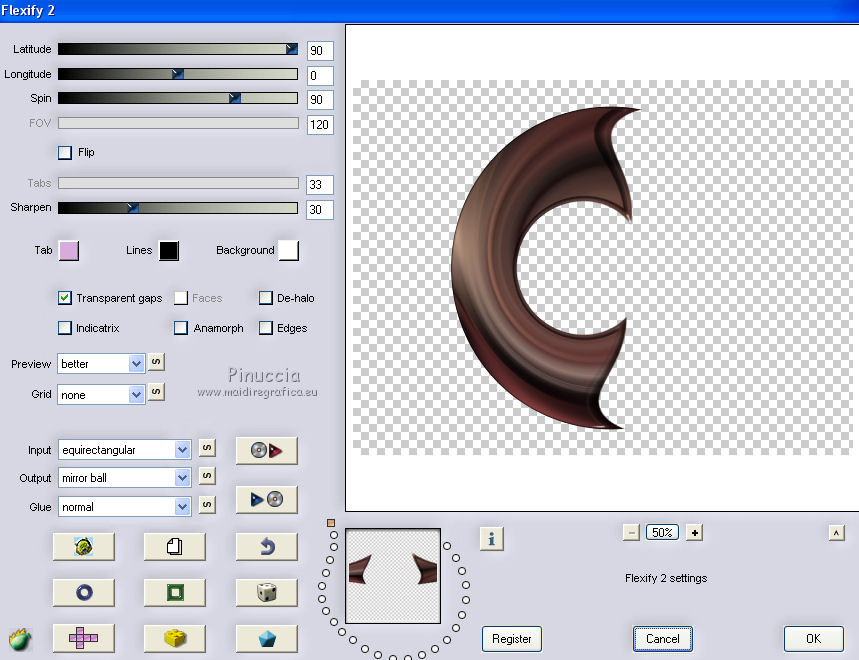This screenshot has width=859, height=660.
Task: Click the blue undo arrow button
Action: point(266,546)
